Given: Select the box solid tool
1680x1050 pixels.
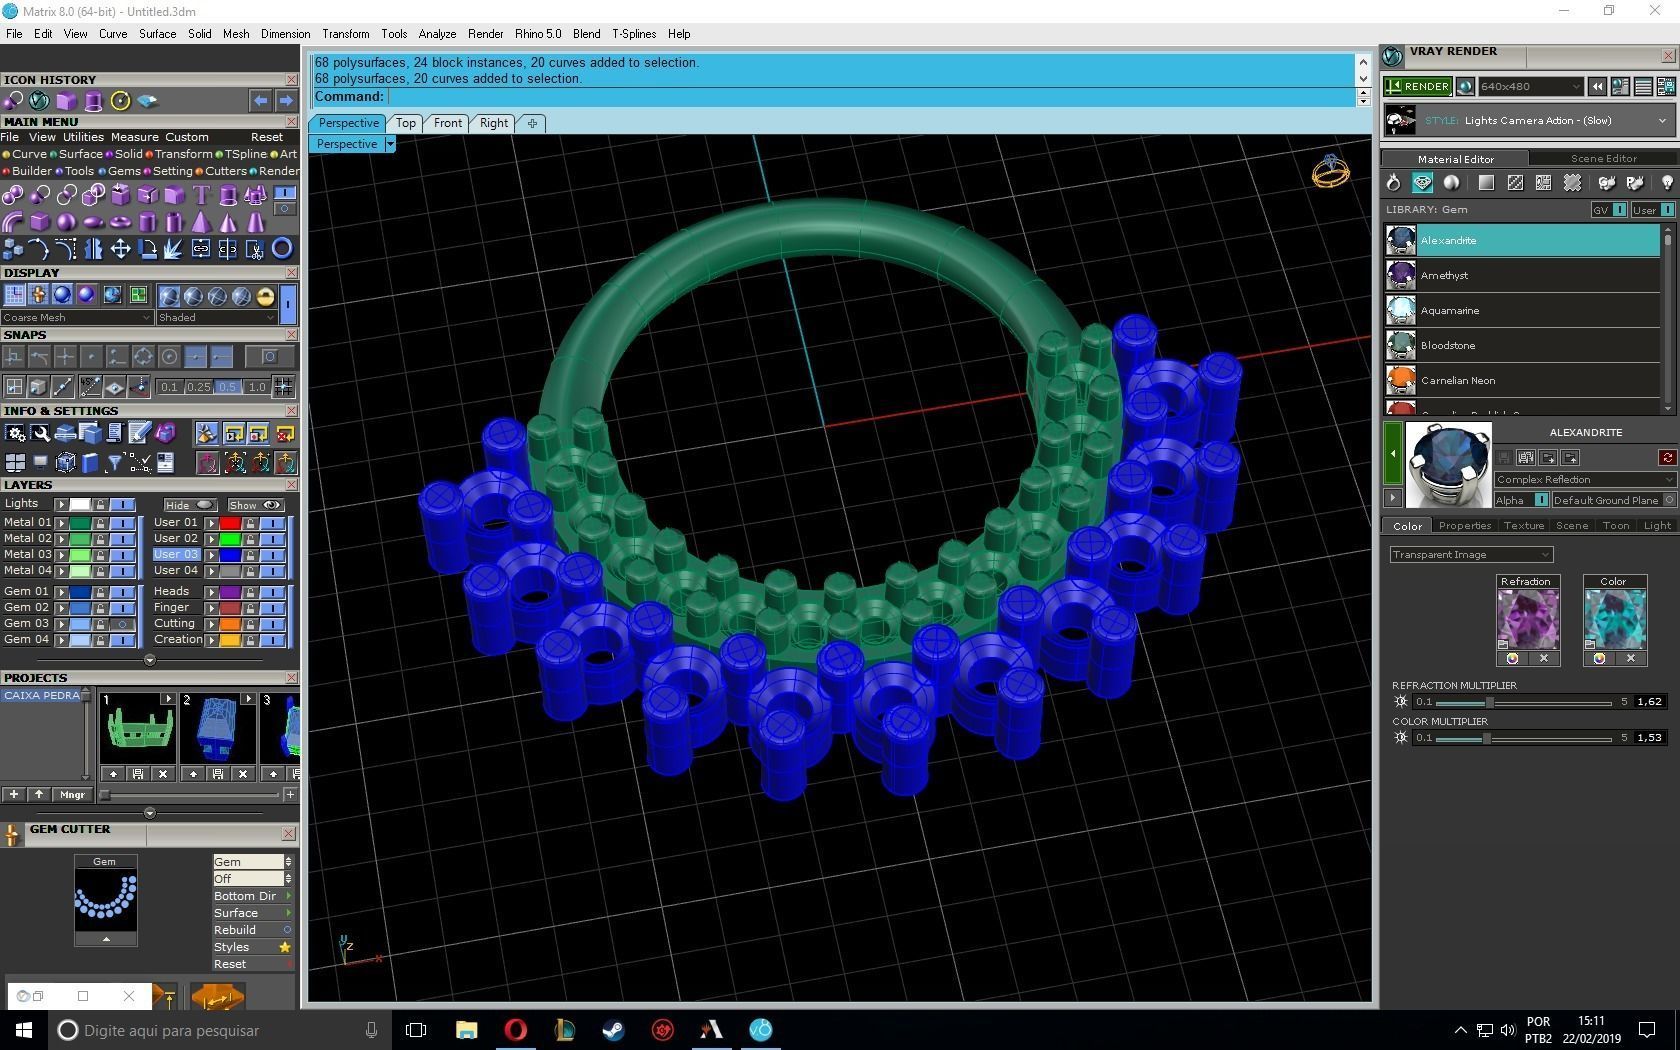Looking at the screenshot, I should (x=40, y=222).
